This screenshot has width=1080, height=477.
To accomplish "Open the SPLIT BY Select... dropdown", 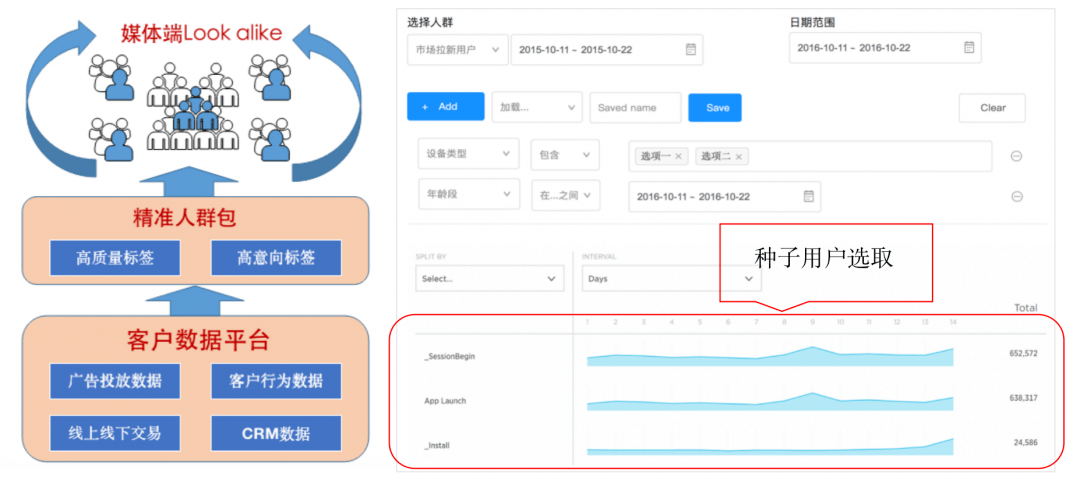I will click(490, 279).
